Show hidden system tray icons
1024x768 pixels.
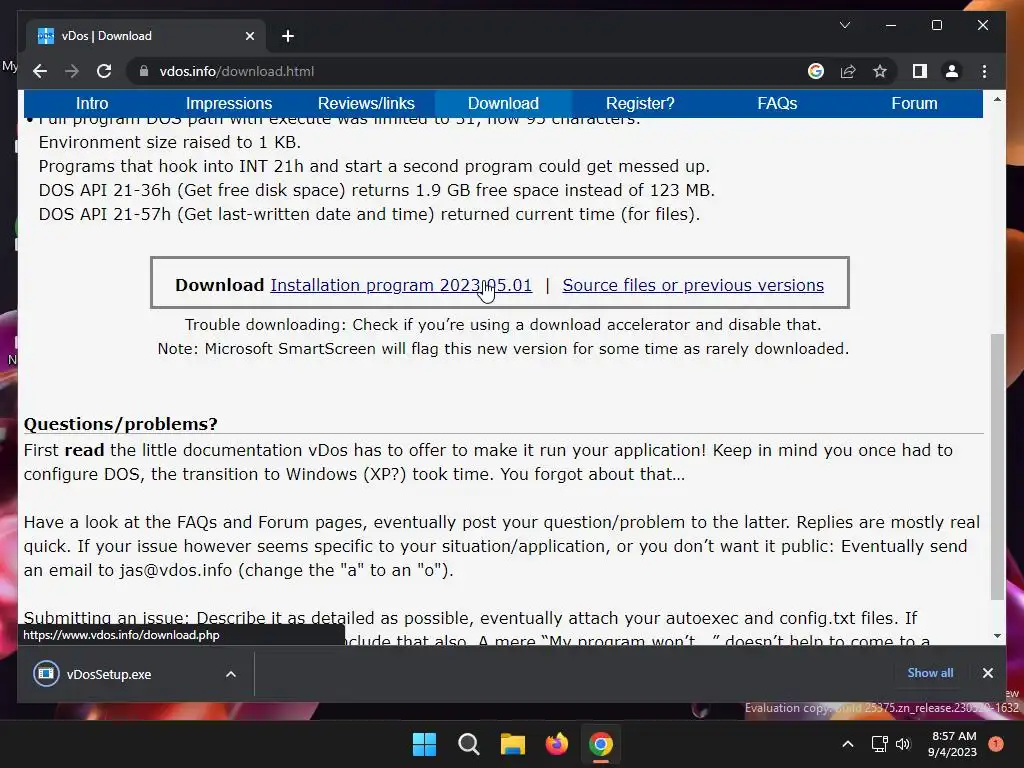(x=848, y=744)
